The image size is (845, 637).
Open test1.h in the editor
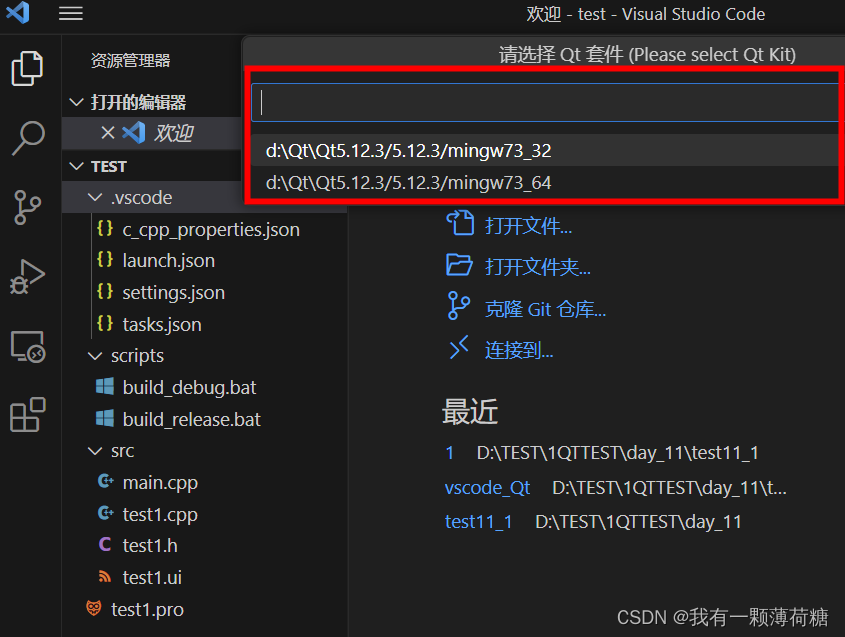(150, 545)
